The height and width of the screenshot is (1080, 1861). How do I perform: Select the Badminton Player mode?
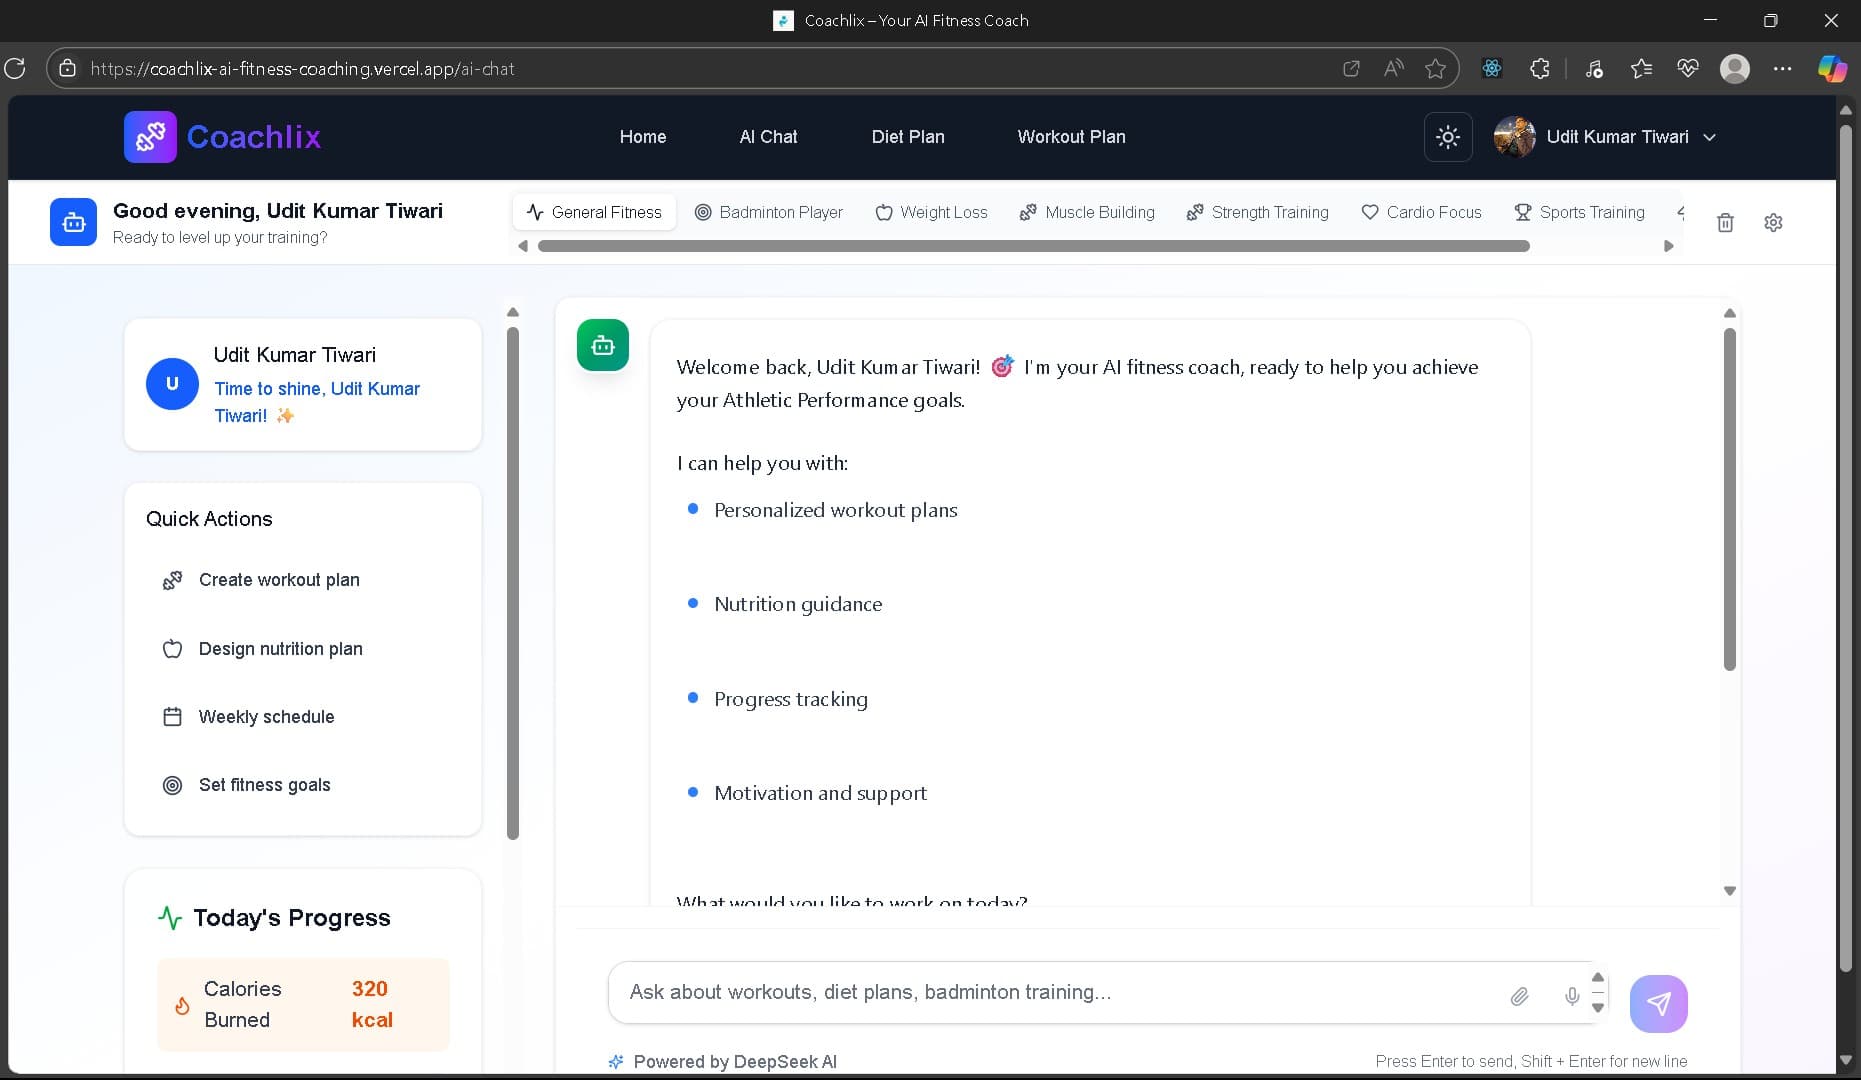coord(769,212)
